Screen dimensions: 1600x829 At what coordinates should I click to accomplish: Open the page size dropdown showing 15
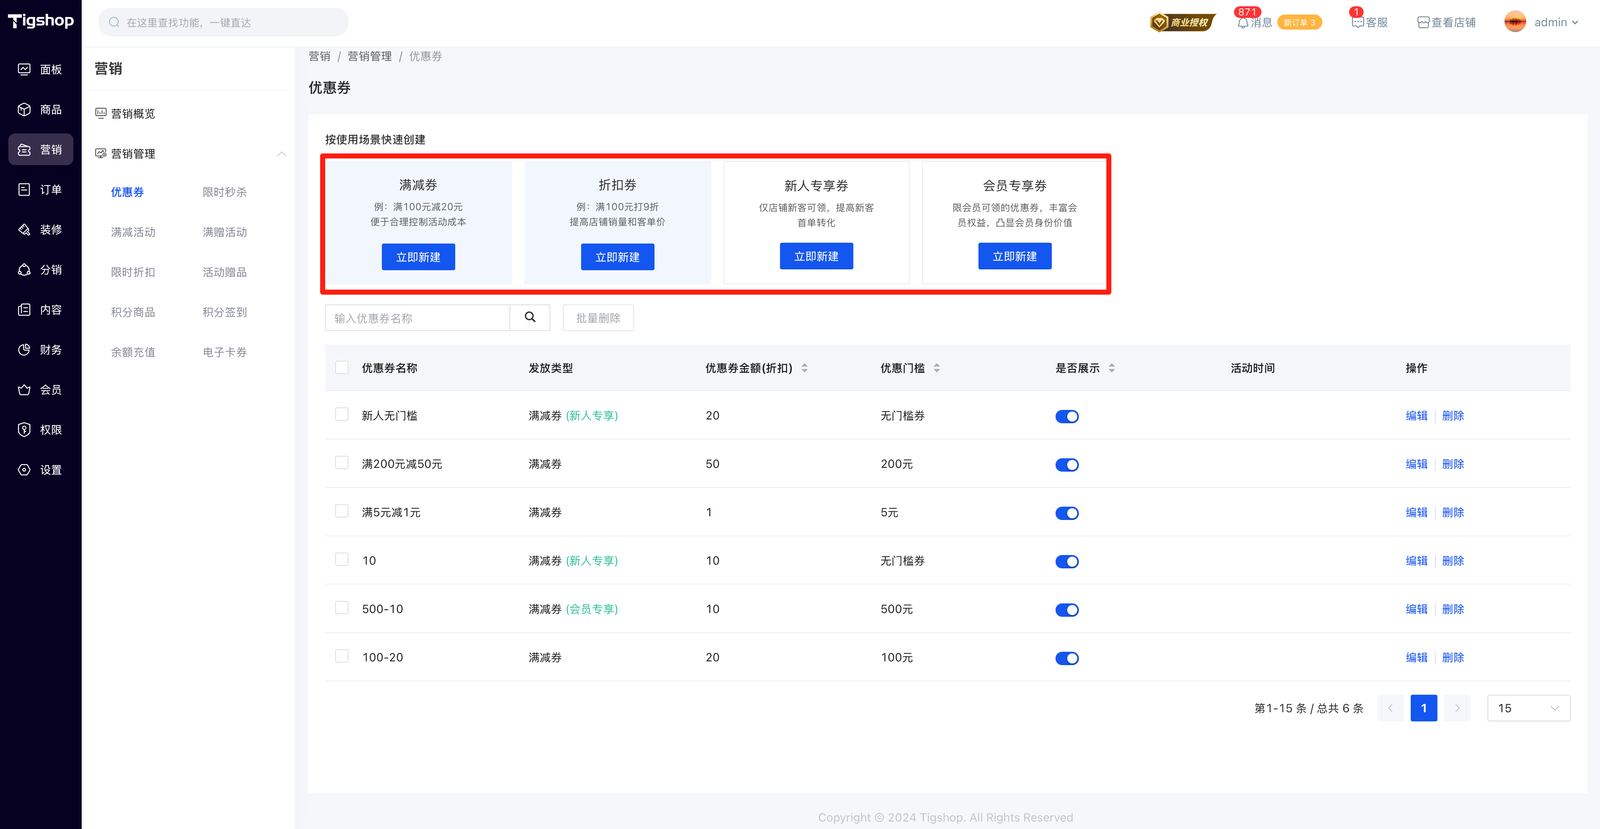1528,708
